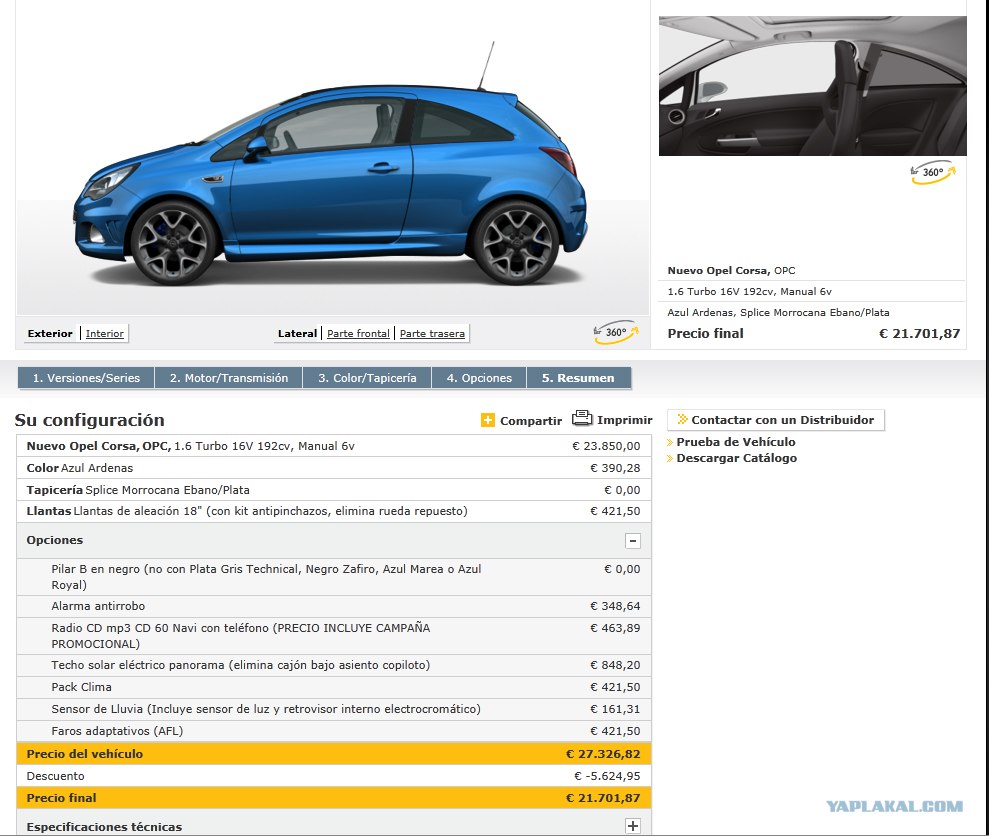989x836 pixels.
Task: Click the € -5.624,95 discount value
Action: (x=607, y=776)
